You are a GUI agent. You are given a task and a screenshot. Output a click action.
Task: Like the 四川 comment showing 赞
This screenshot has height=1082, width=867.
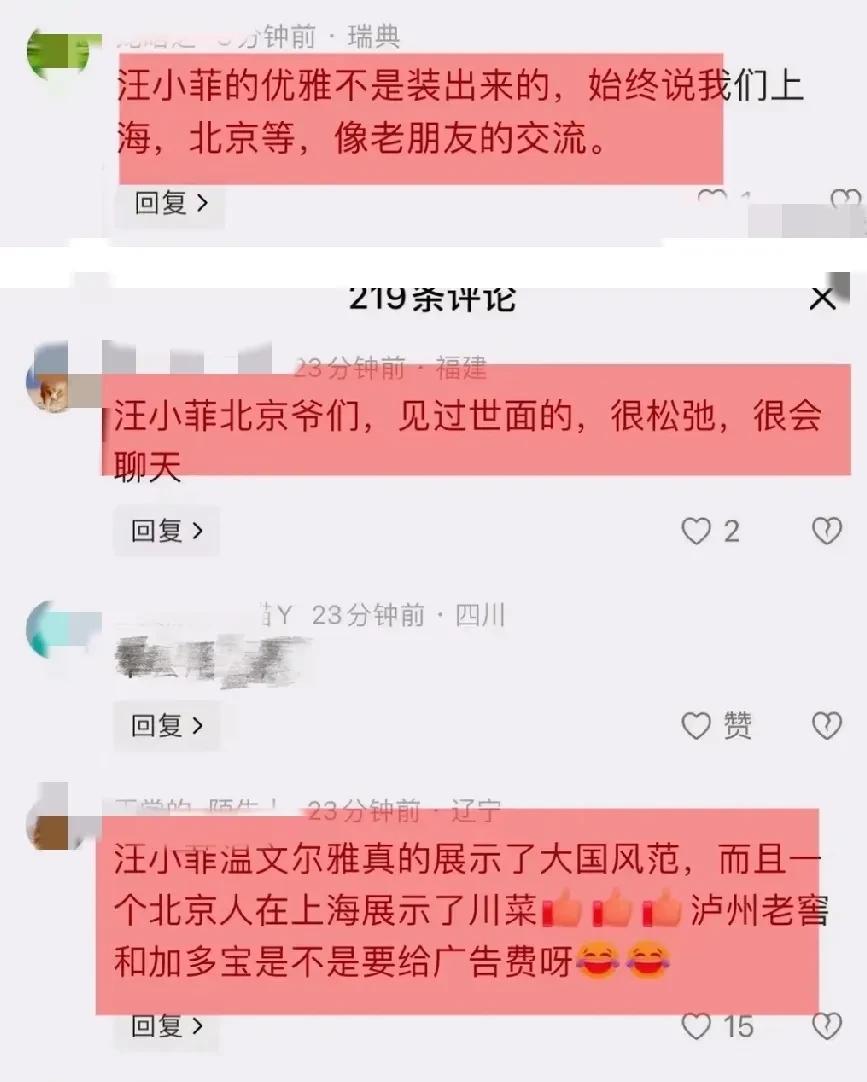coord(696,725)
